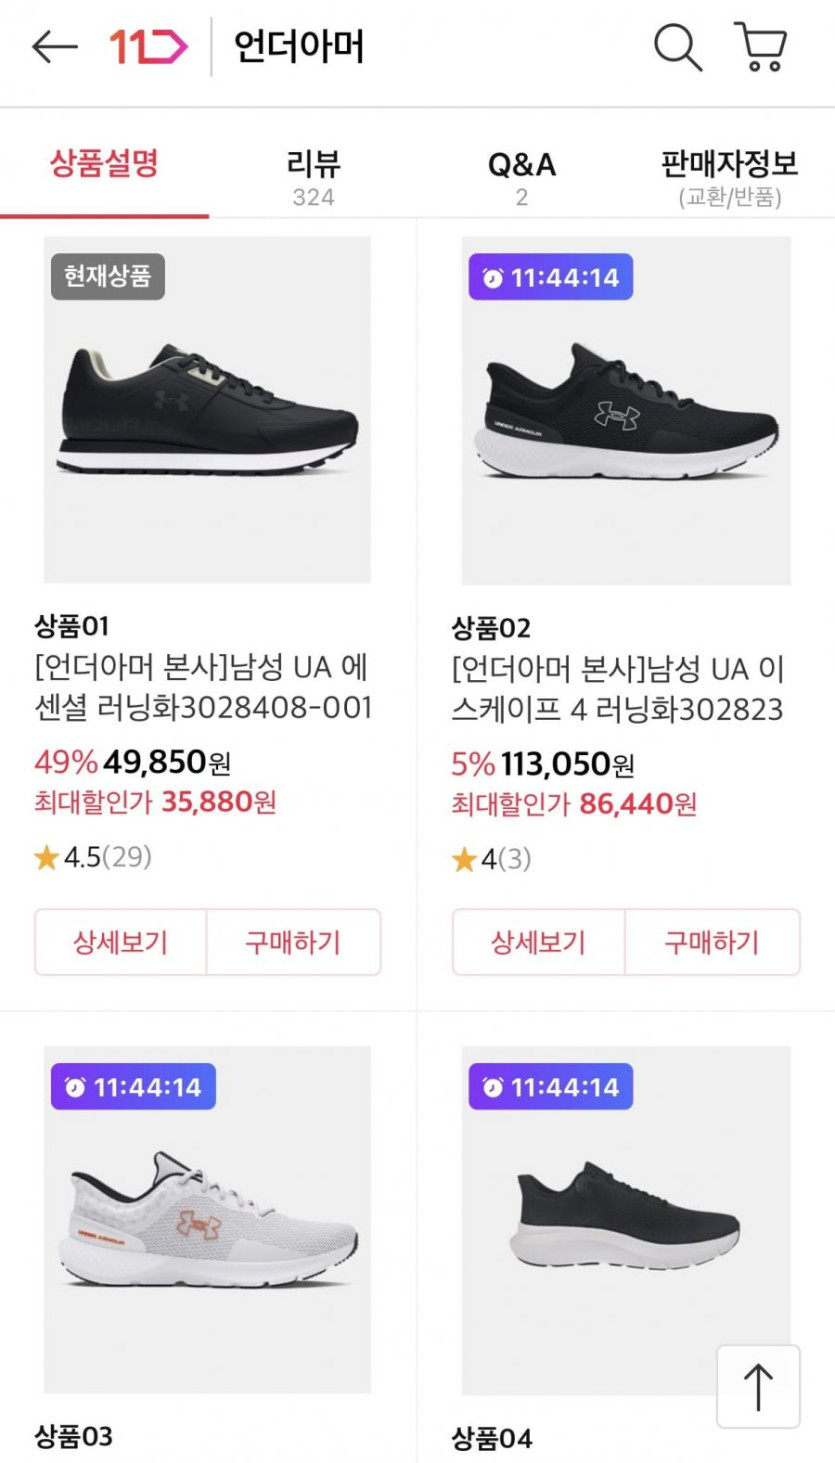The width and height of the screenshot is (835, 1463).
Task: Open search with the magnifier icon
Action: coord(678,47)
